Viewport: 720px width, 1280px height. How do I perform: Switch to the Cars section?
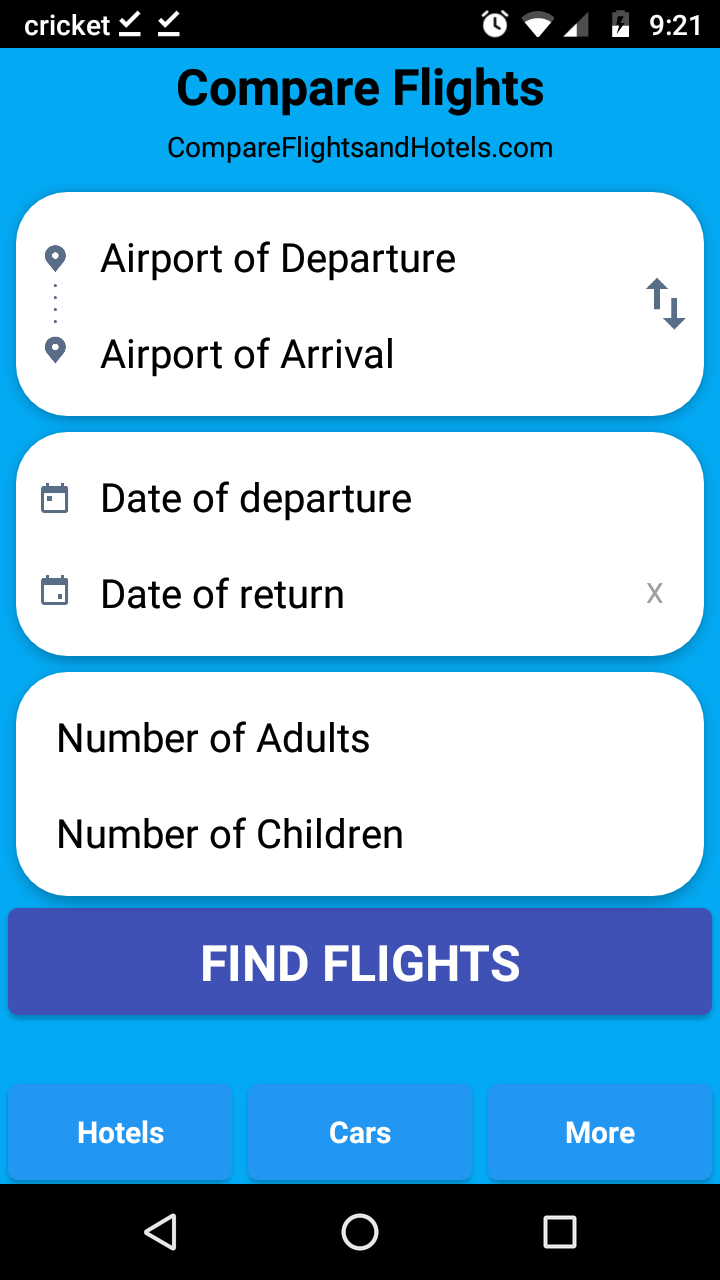(360, 1132)
